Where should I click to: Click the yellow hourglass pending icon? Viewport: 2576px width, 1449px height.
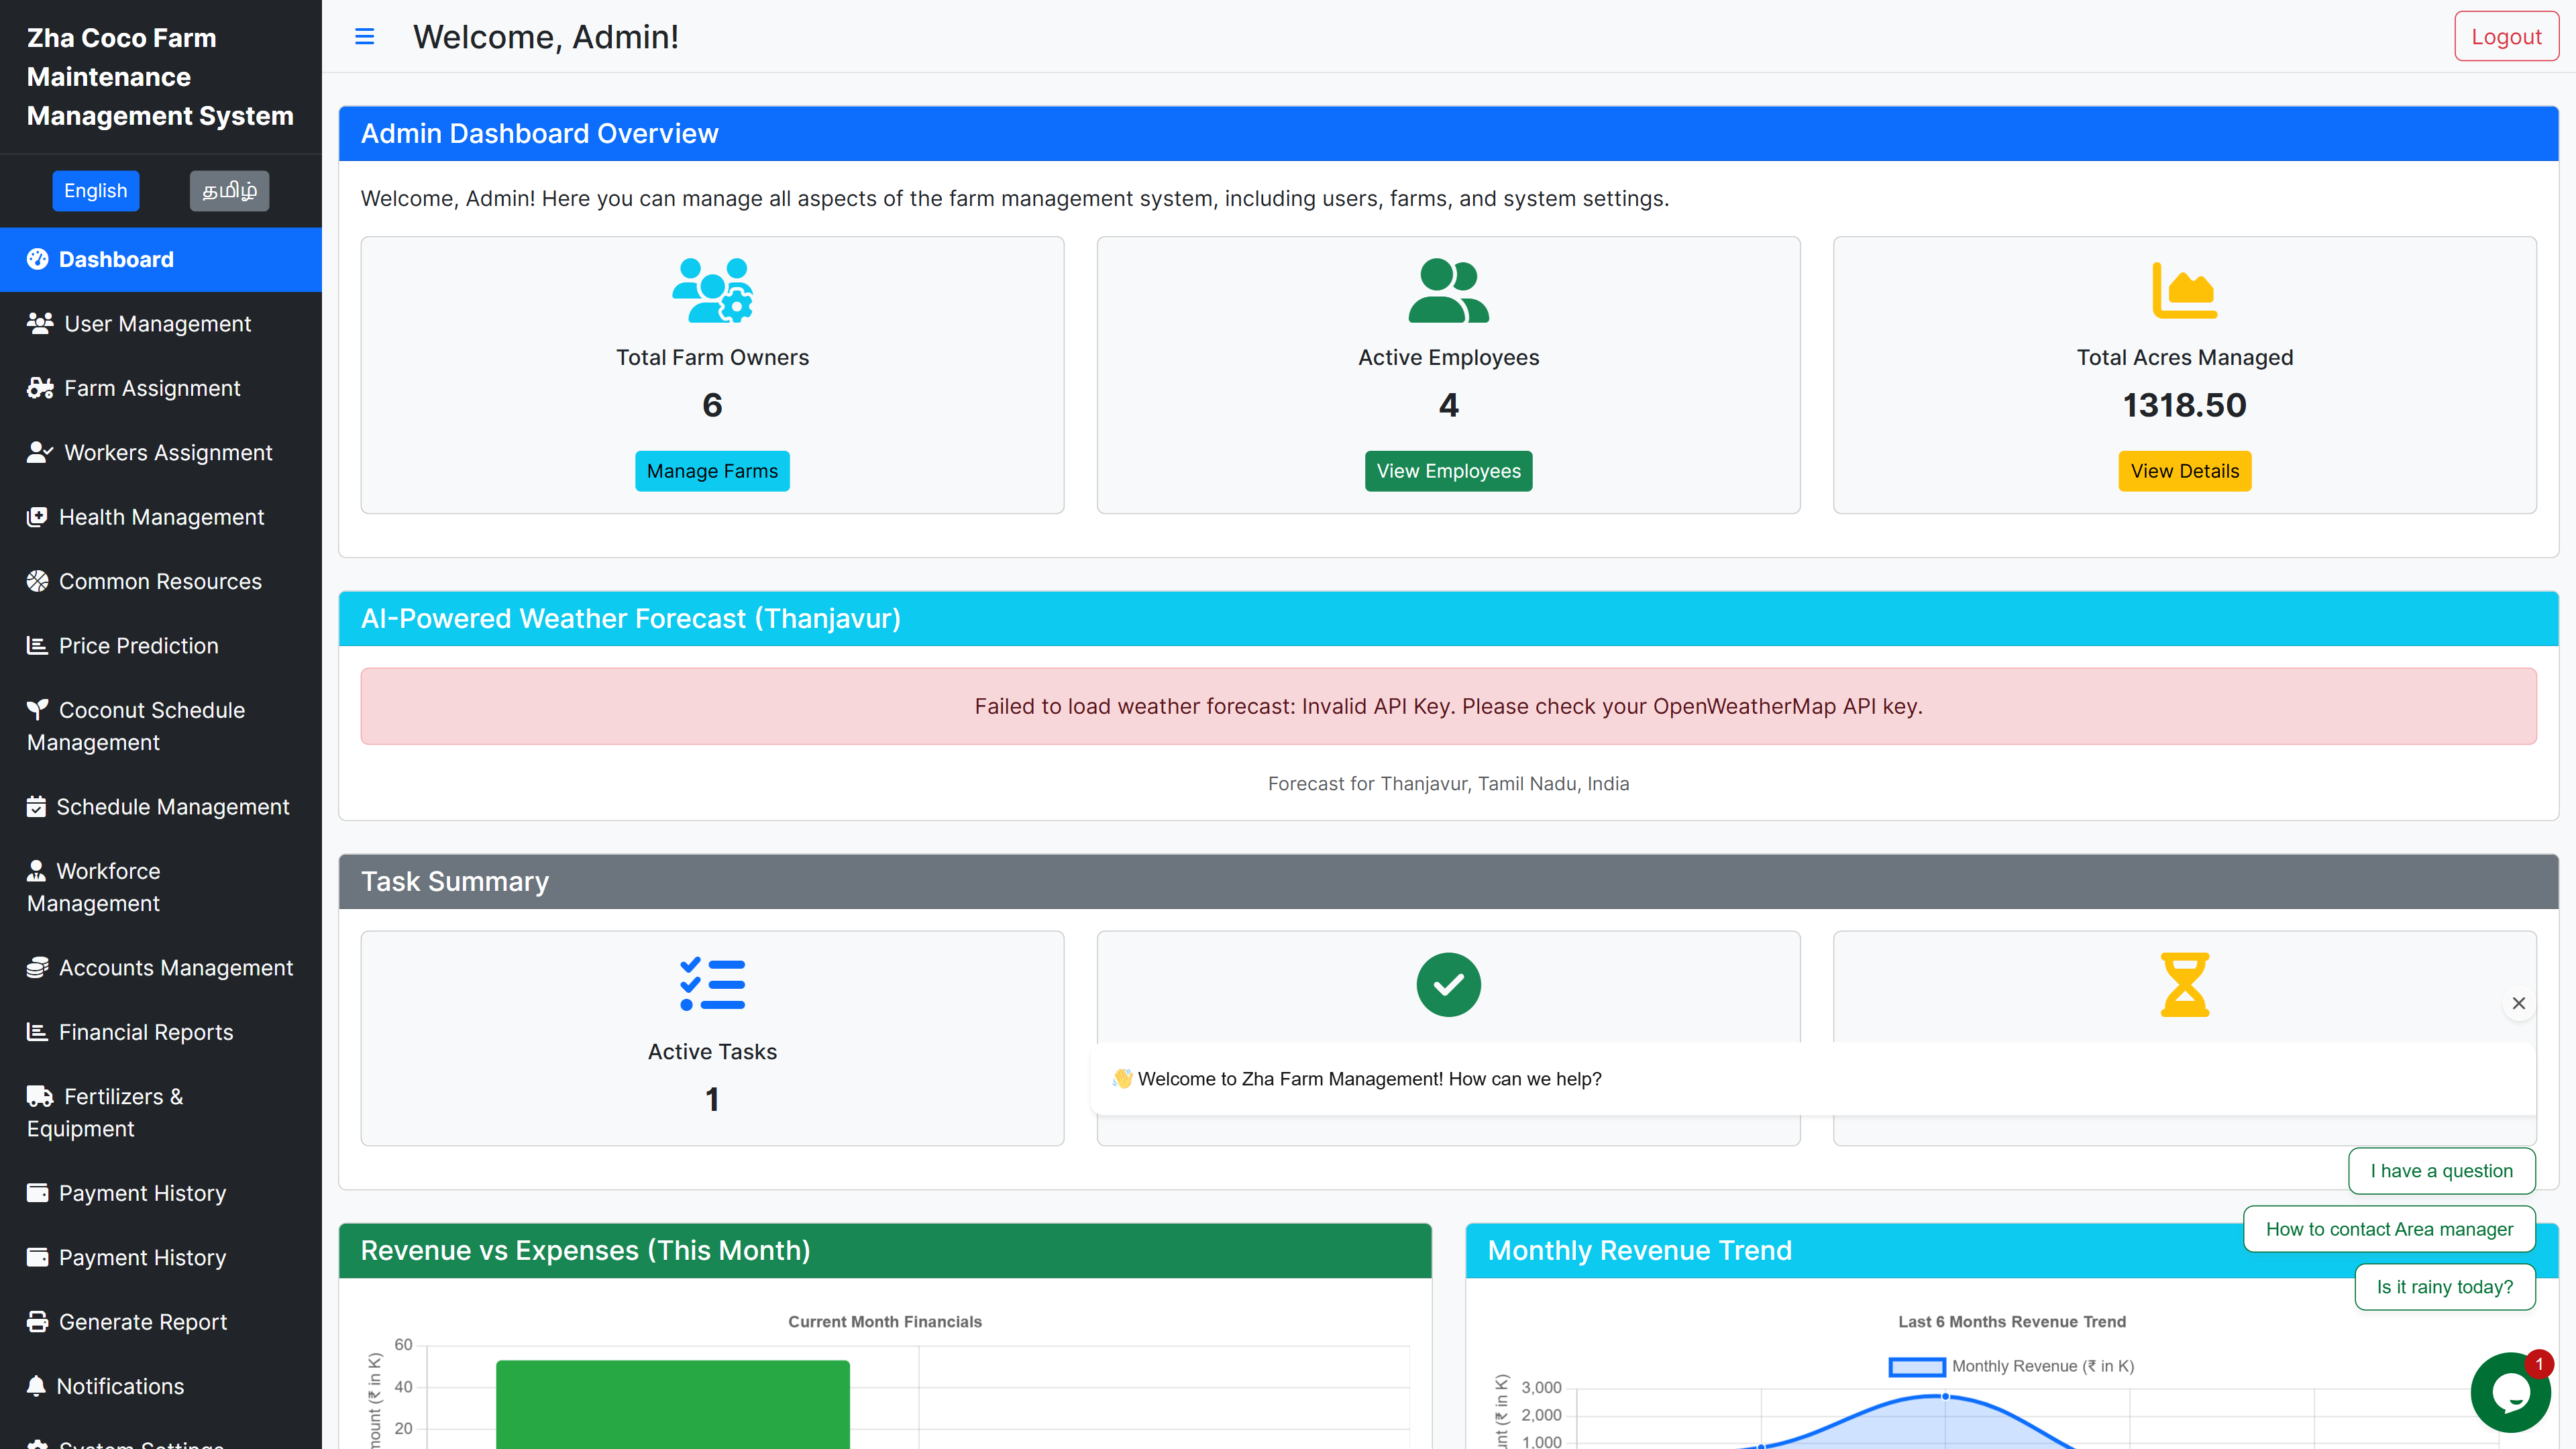pyautogui.click(x=2184, y=984)
